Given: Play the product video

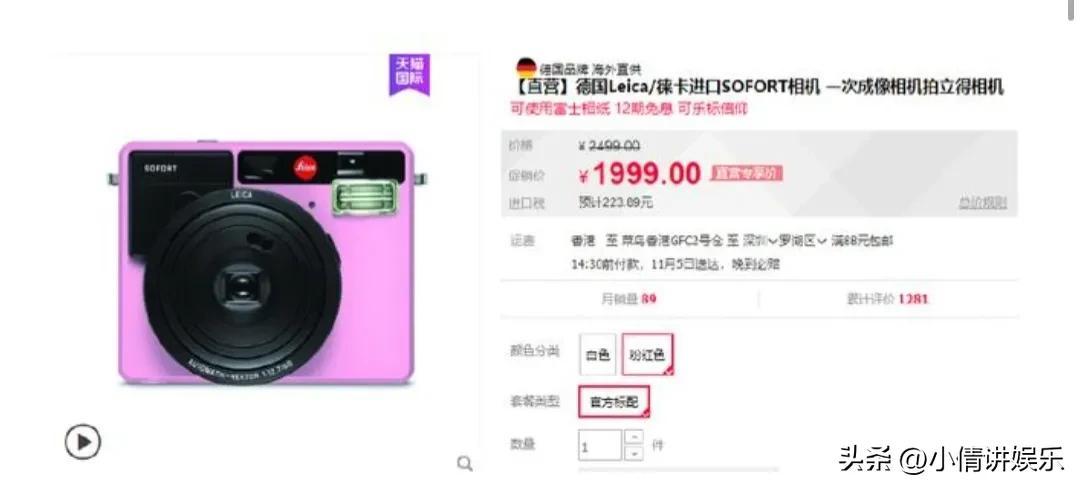Looking at the screenshot, I should point(83,442).
